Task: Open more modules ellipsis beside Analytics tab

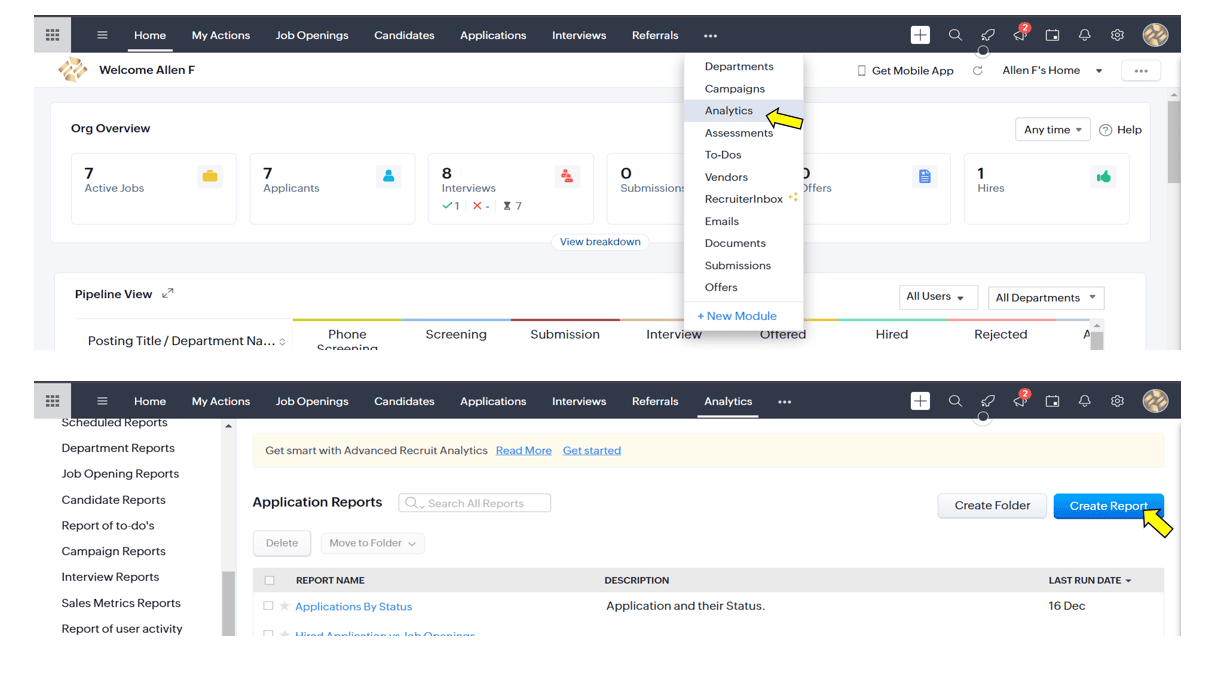Action: tap(784, 402)
